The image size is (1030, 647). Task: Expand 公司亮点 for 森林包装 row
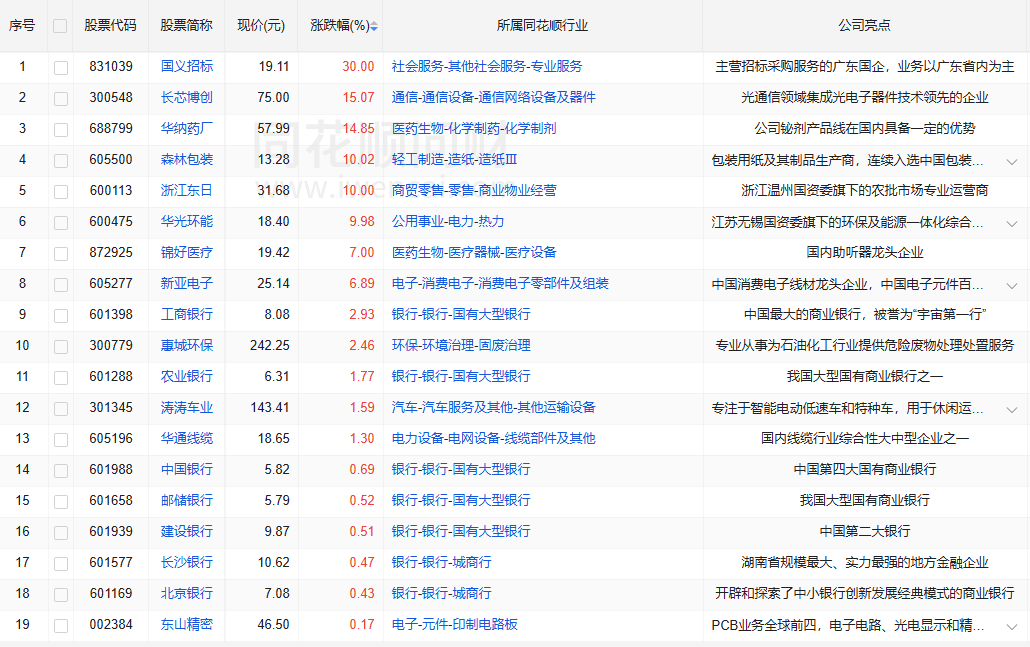[x=1012, y=161]
